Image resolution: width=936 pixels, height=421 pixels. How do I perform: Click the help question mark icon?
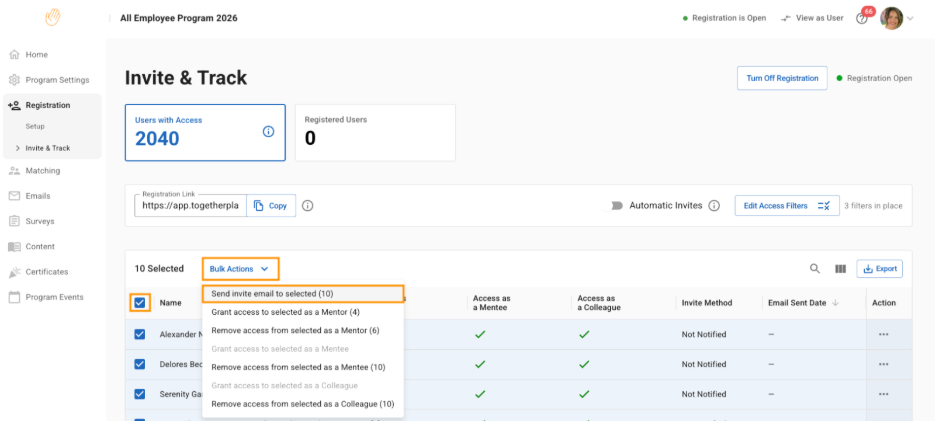(x=862, y=19)
